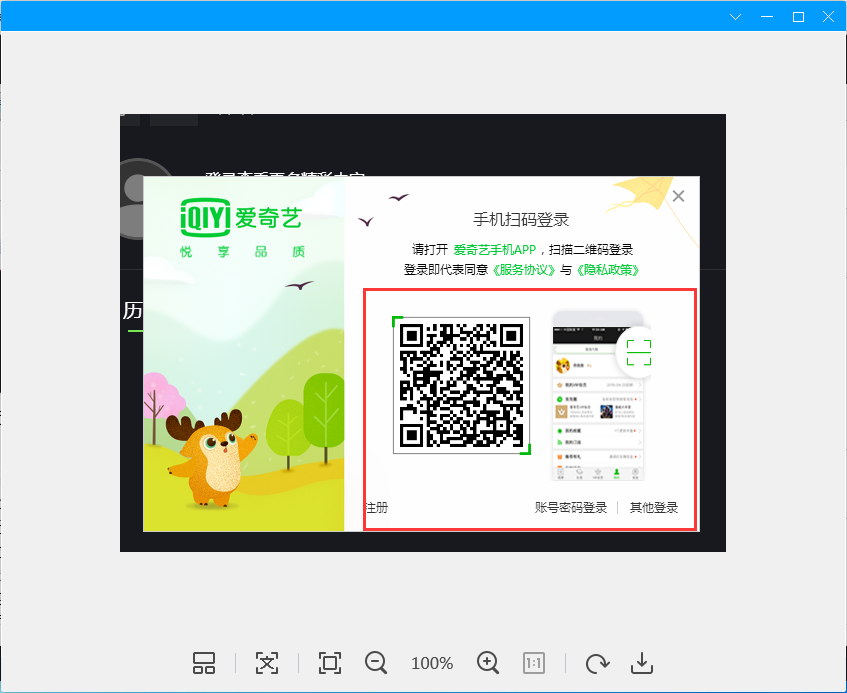Open the 服务协议 service agreement link
847x693 pixels.
(524, 270)
